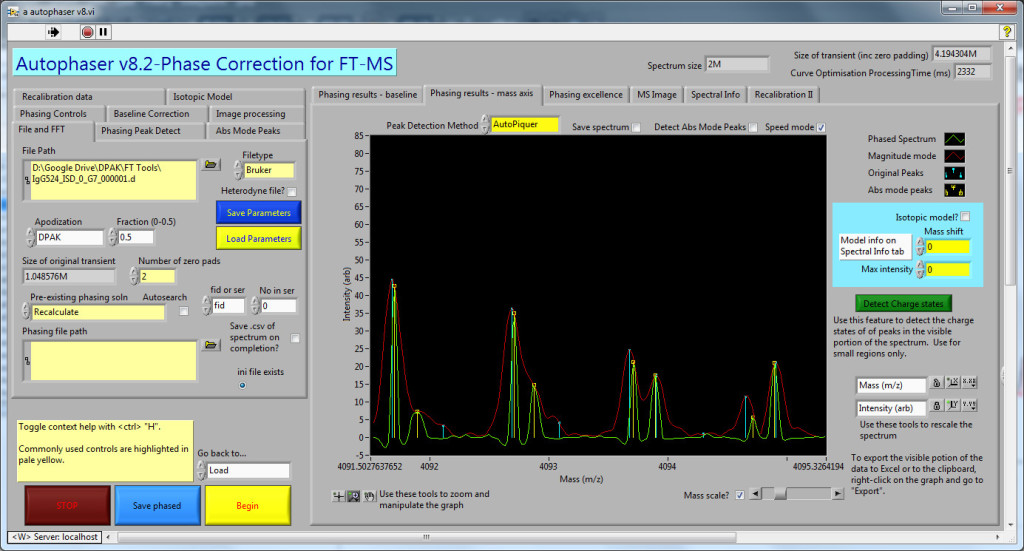The height and width of the screenshot is (551, 1024).
Task: Click the ini file exists indicator
Action: [x=242, y=385]
